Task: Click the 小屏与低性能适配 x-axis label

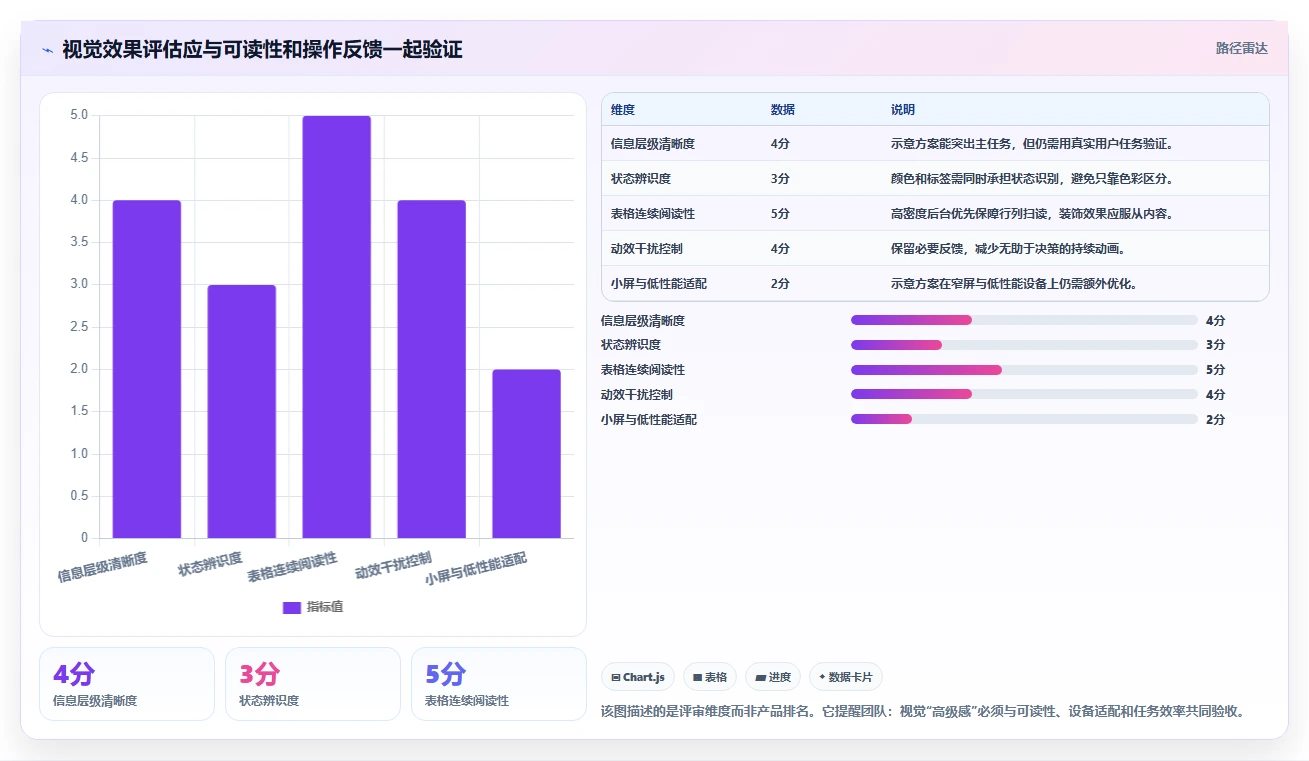Action: [477, 569]
